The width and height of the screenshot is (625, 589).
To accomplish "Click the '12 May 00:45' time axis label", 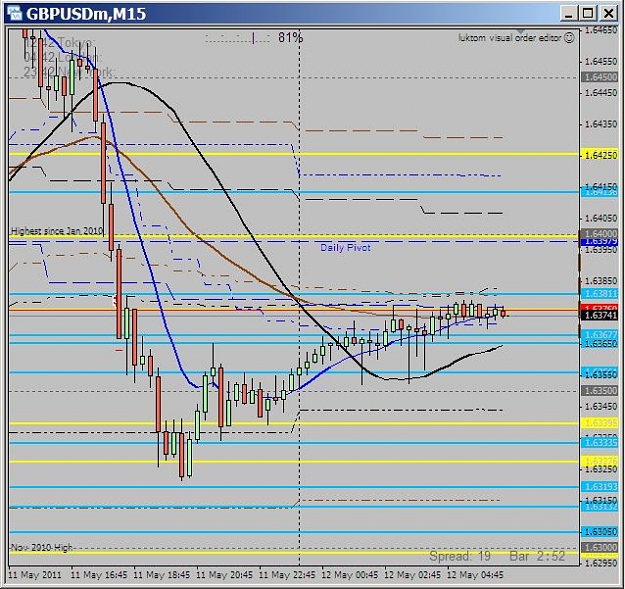I will [350, 575].
